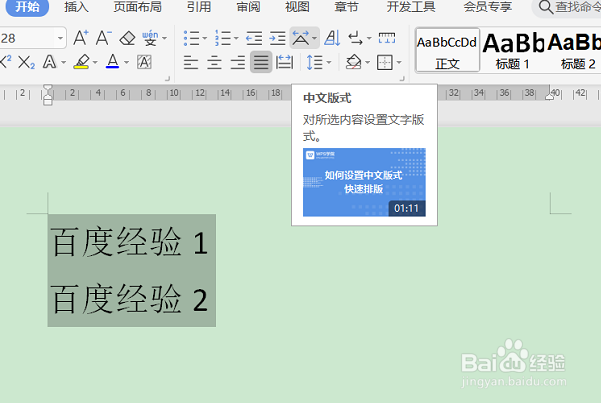Increase font size with the A+ icon
Screen dimensions: 601x403
[x=80, y=38]
